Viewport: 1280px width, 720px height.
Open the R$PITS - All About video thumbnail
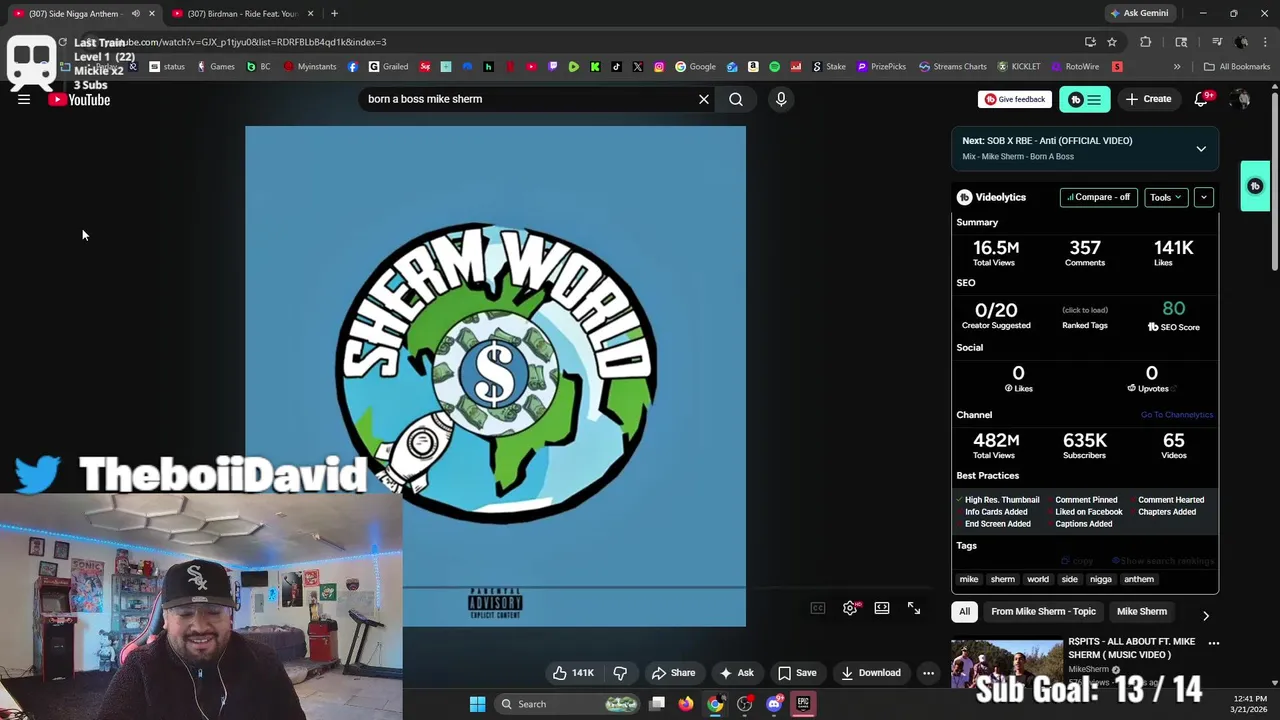coord(1007,663)
